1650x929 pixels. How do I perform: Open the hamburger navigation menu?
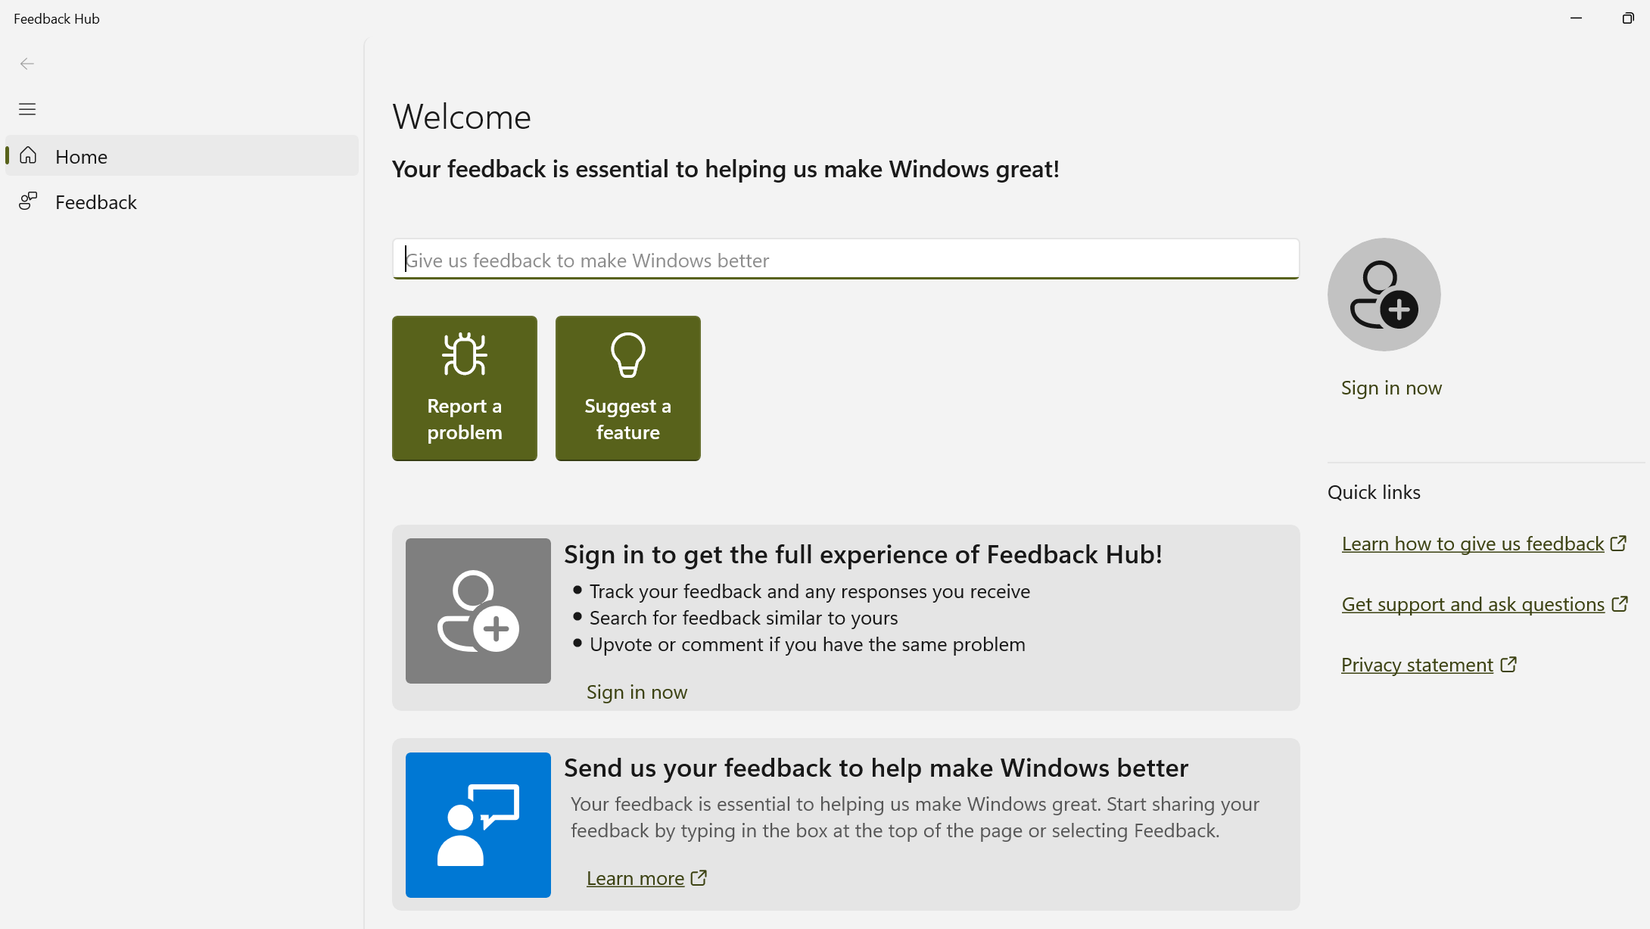(27, 108)
